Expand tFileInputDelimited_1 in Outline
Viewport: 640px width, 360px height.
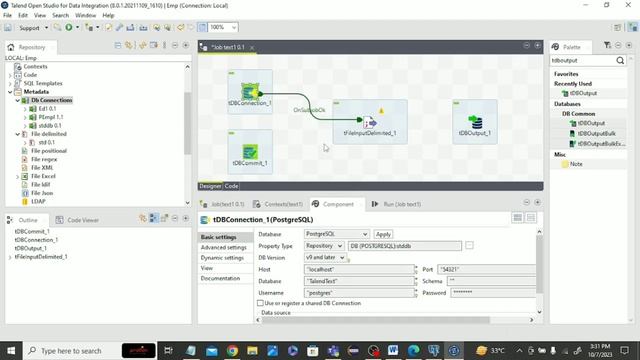[10, 257]
